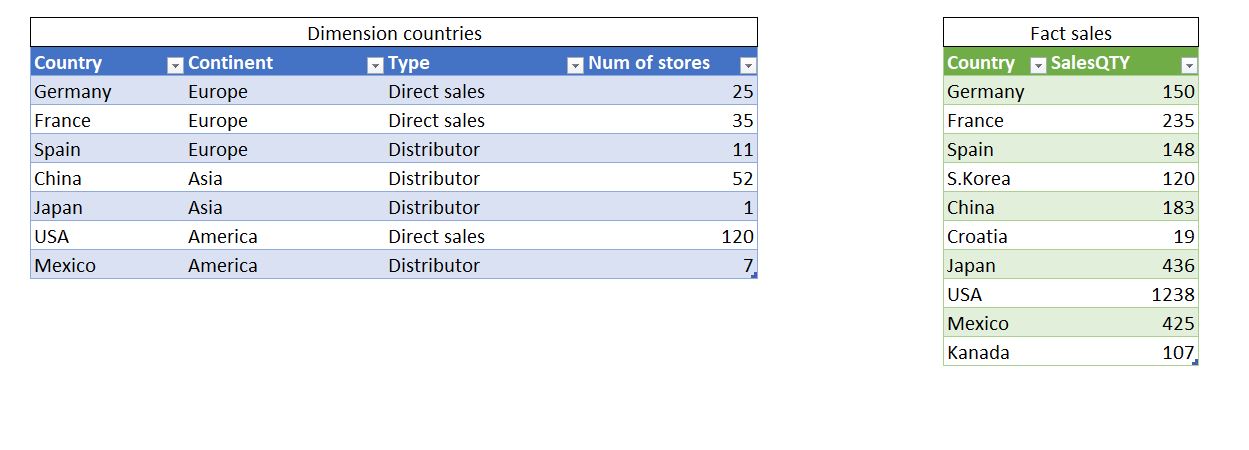Select the Asia cell in the China row
The width and height of the screenshot is (1249, 450).
pos(284,178)
